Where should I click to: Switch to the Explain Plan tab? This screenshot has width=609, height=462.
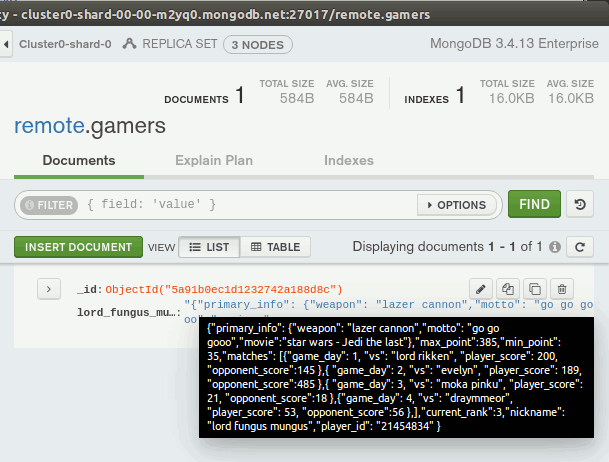click(214, 160)
